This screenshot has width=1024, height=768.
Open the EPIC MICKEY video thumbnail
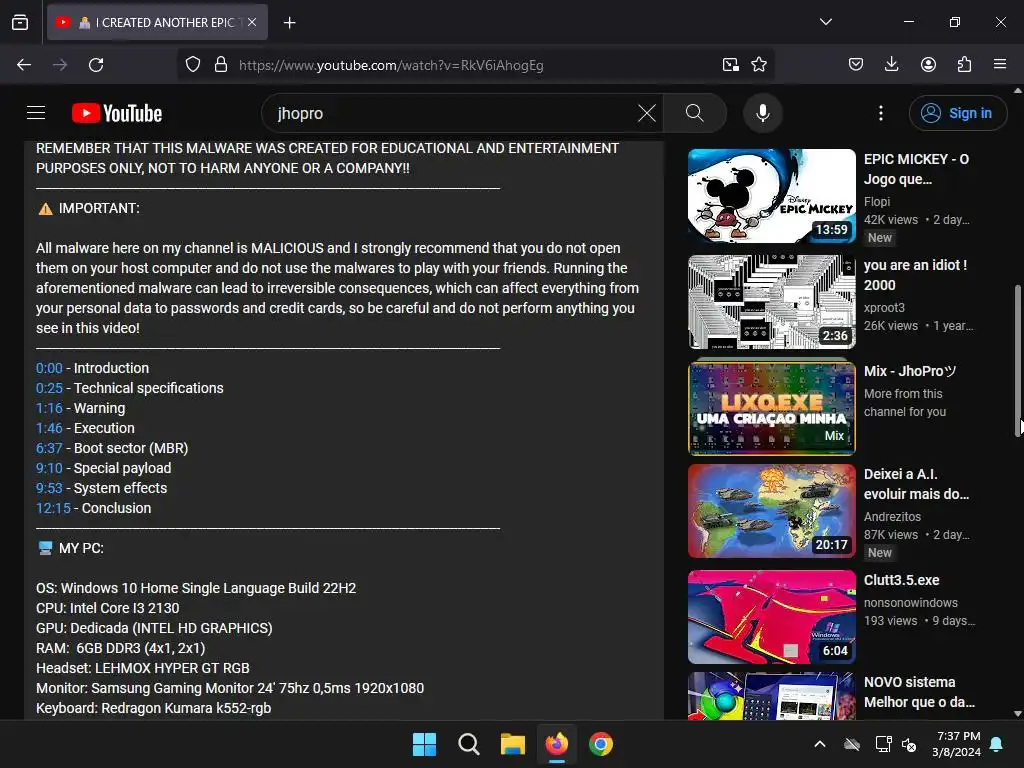772,196
